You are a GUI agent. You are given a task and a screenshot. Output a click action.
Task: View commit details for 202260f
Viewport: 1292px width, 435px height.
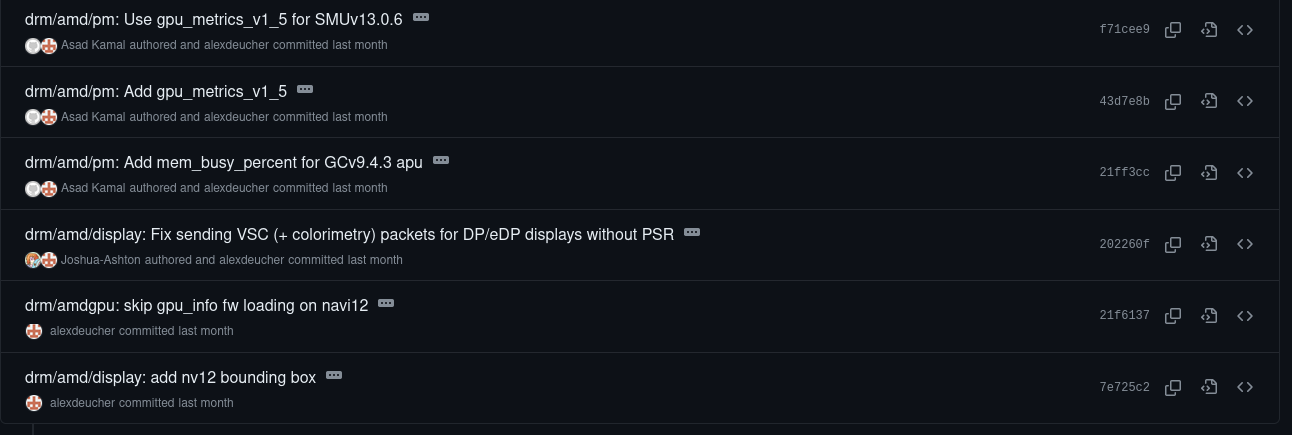(1209, 244)
